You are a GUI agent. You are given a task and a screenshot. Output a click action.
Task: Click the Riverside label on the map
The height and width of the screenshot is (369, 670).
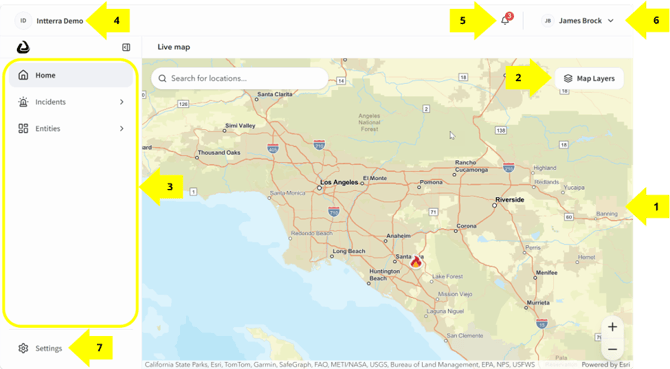(510, 199)
